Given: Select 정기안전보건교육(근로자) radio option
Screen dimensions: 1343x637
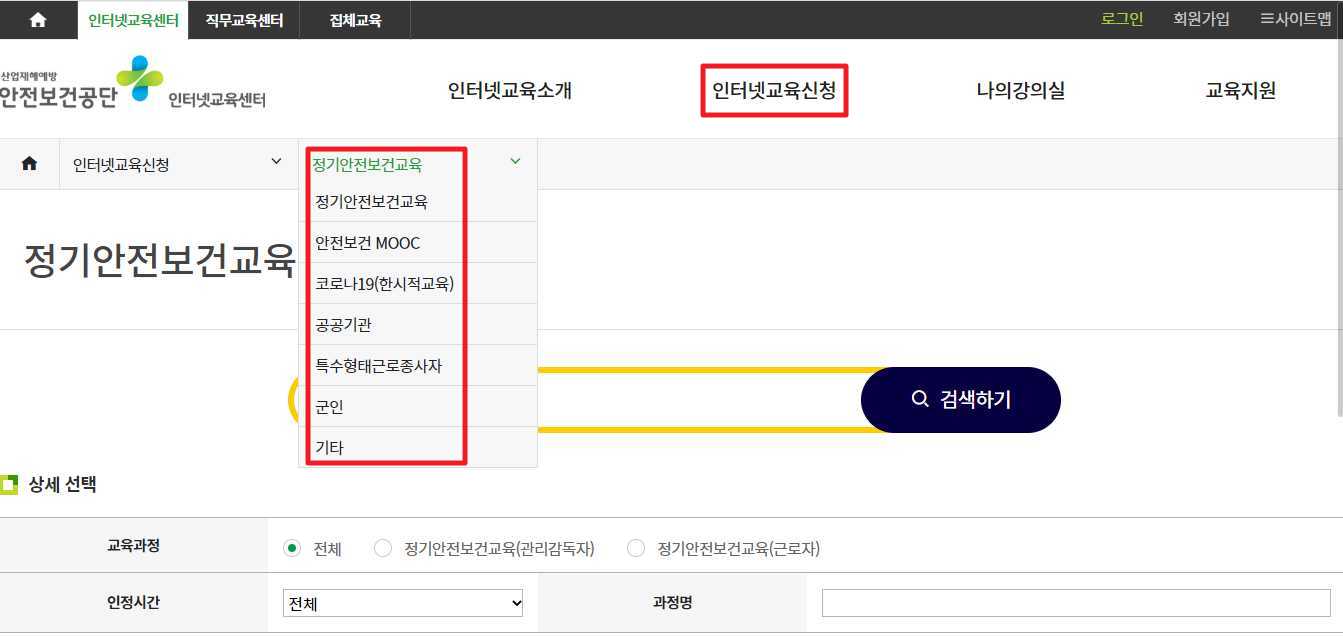Looking at the screenshot, I should [x=636, y=548].
